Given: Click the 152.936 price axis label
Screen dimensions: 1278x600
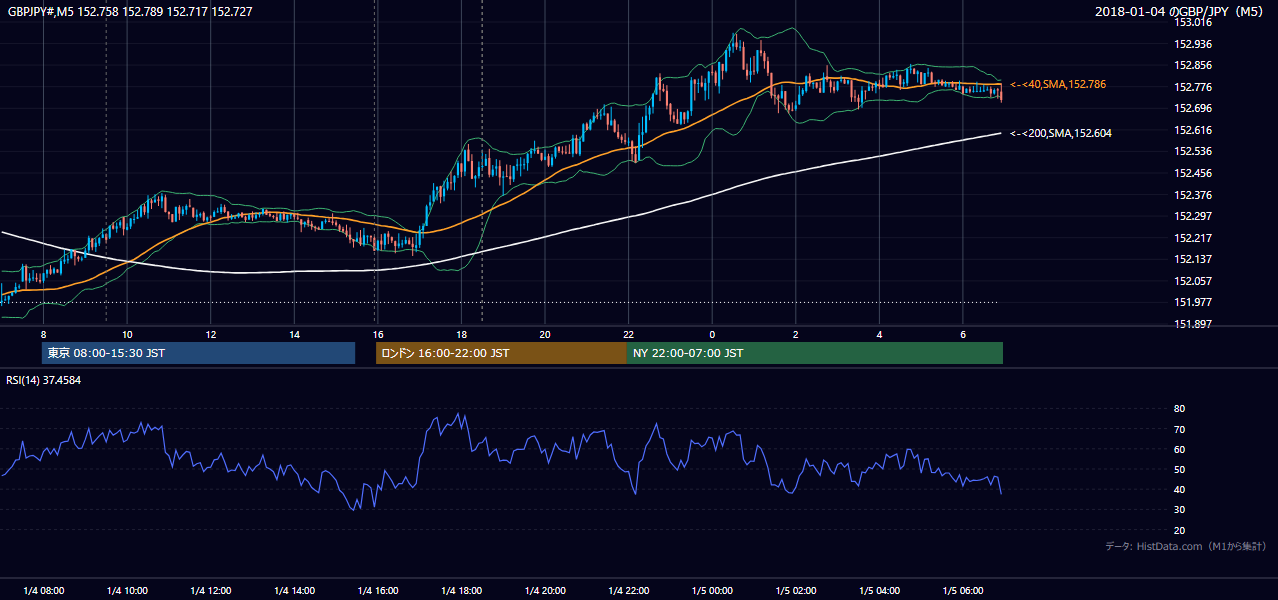Looking at the screenshot, I should coord(1194,44).
